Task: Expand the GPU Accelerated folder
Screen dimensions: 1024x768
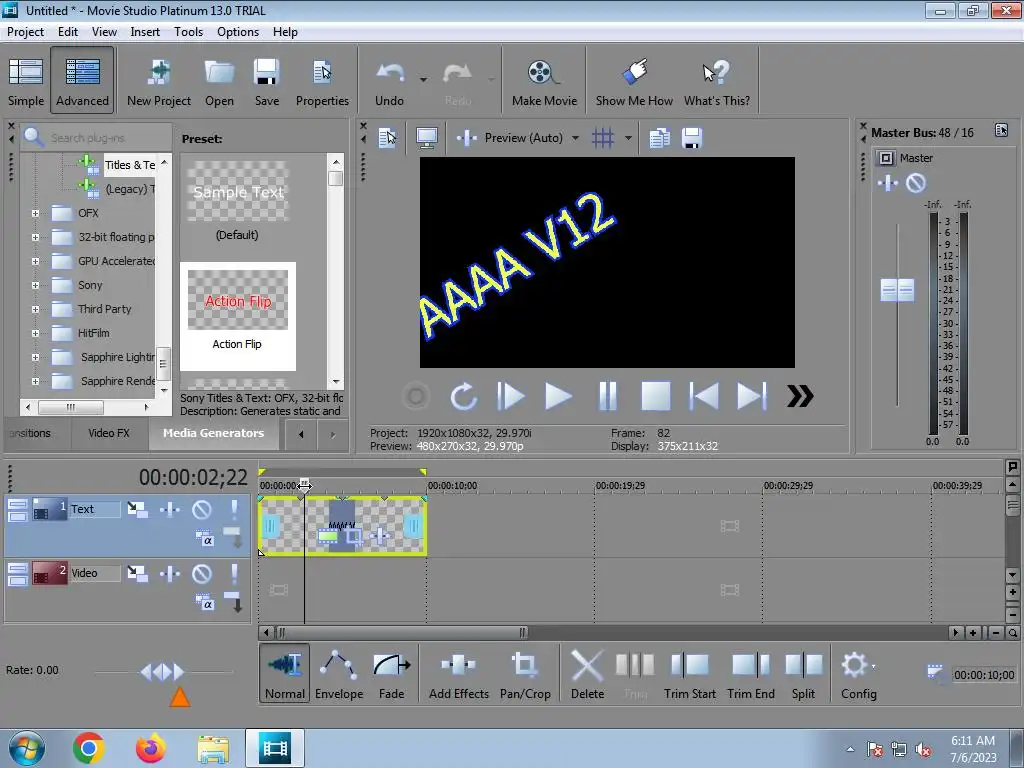Action: [x=35, y=261]
